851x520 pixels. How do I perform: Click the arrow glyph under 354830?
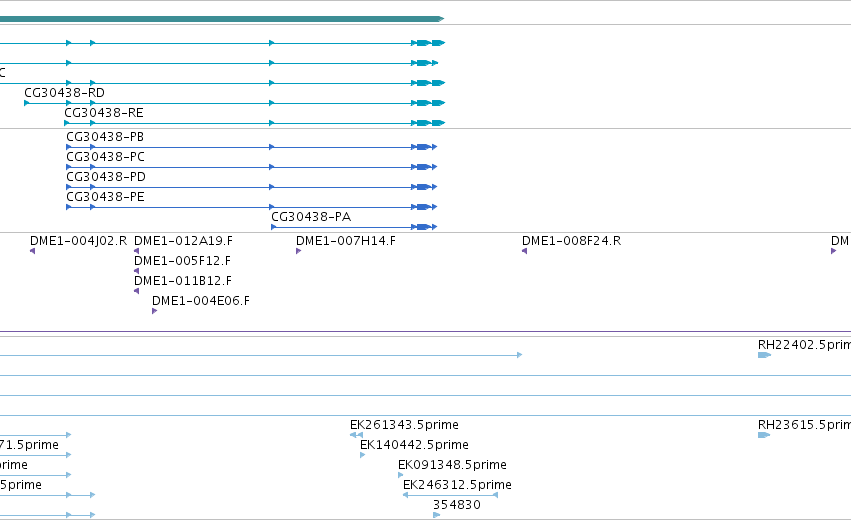(x=436, y=515)
